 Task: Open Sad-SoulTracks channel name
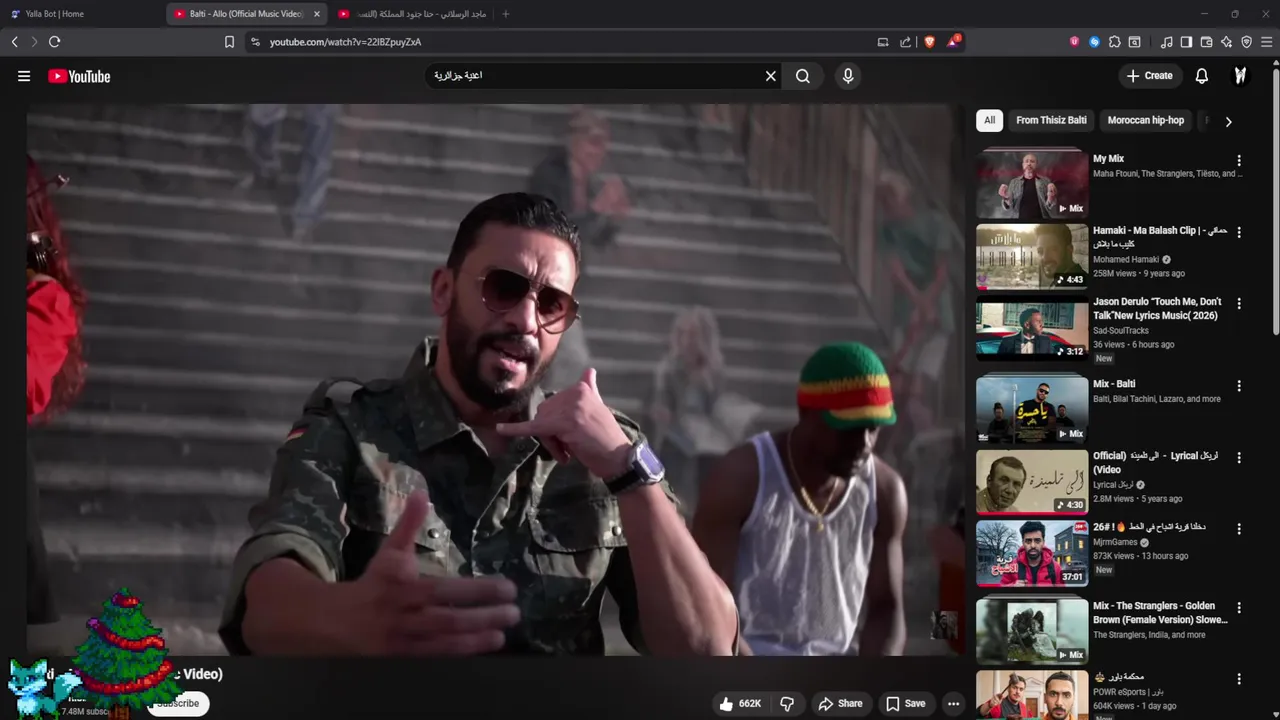pos(1121,330)
